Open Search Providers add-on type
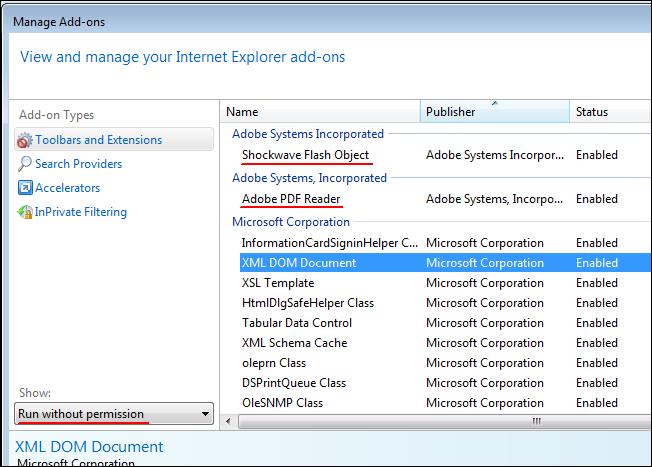The height and width of the screenshot is (467, 652). click(x=78, y=164)
